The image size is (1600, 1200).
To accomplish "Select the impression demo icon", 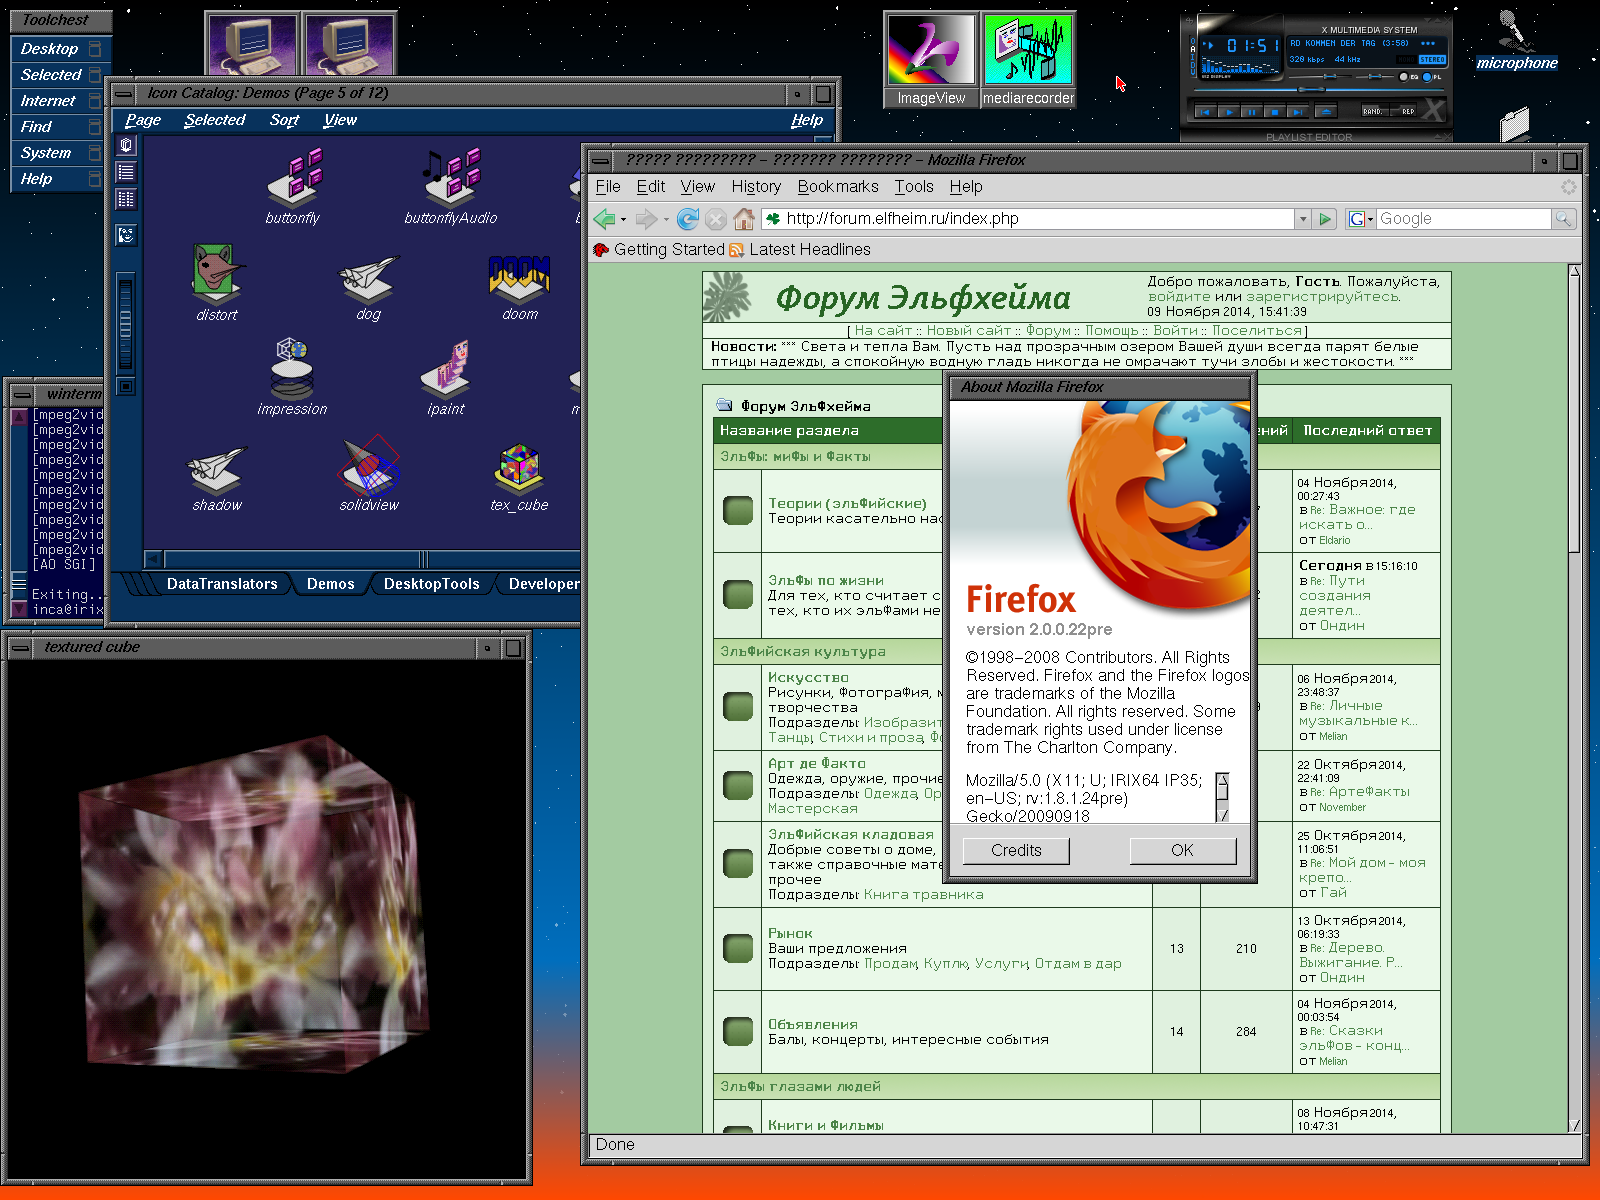I will pos(292,376).
